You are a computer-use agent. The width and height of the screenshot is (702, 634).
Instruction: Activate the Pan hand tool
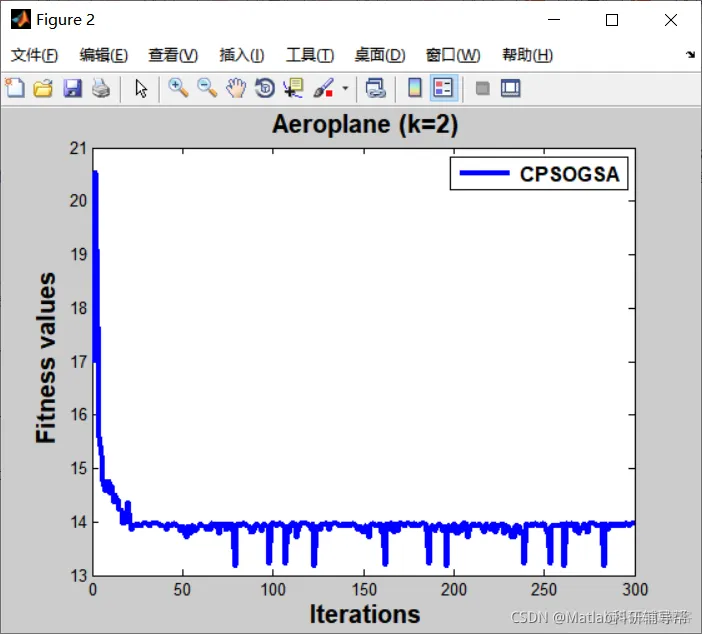[x=236, y=88]
